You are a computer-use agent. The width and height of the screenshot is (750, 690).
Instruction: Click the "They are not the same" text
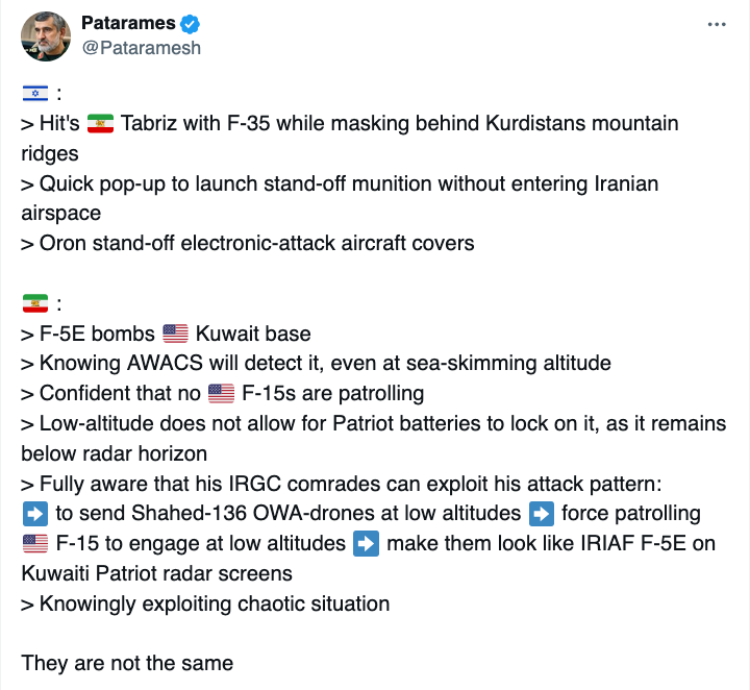tap(127, 663)
